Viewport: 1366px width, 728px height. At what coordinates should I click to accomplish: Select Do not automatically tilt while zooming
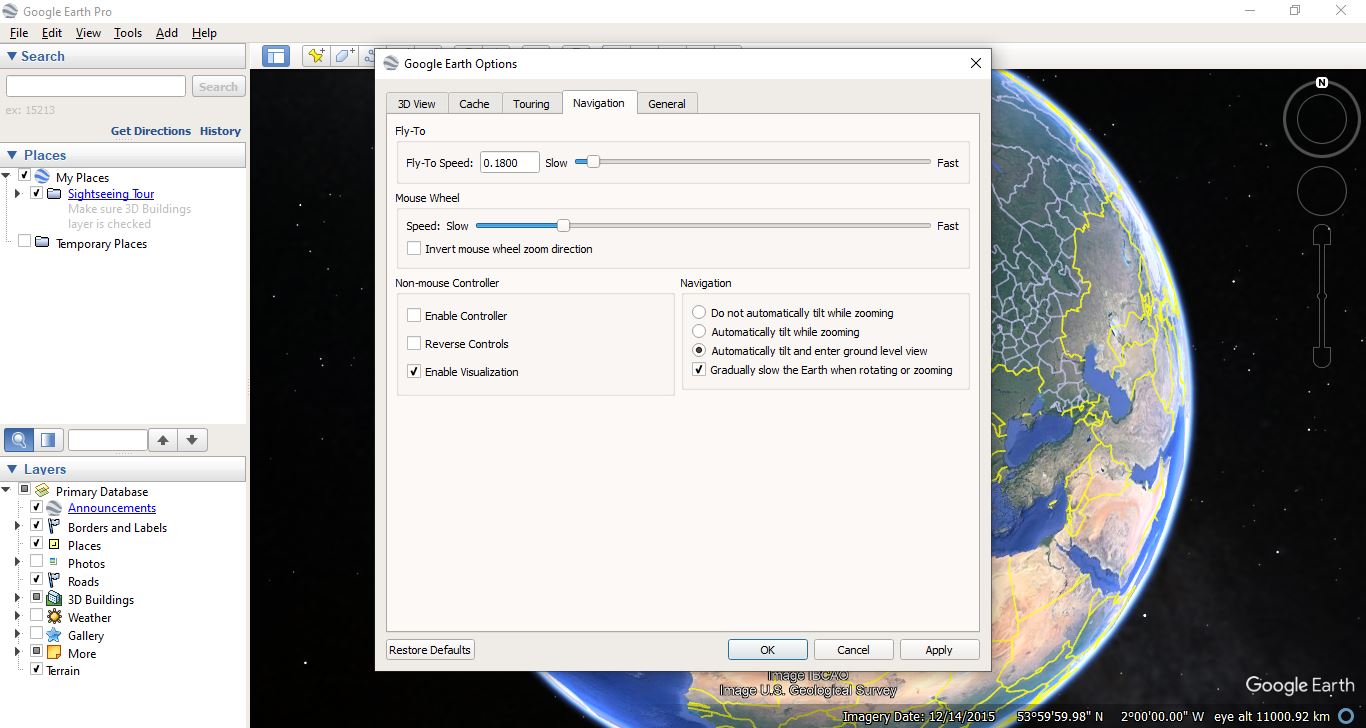click(x=699, y=313)
